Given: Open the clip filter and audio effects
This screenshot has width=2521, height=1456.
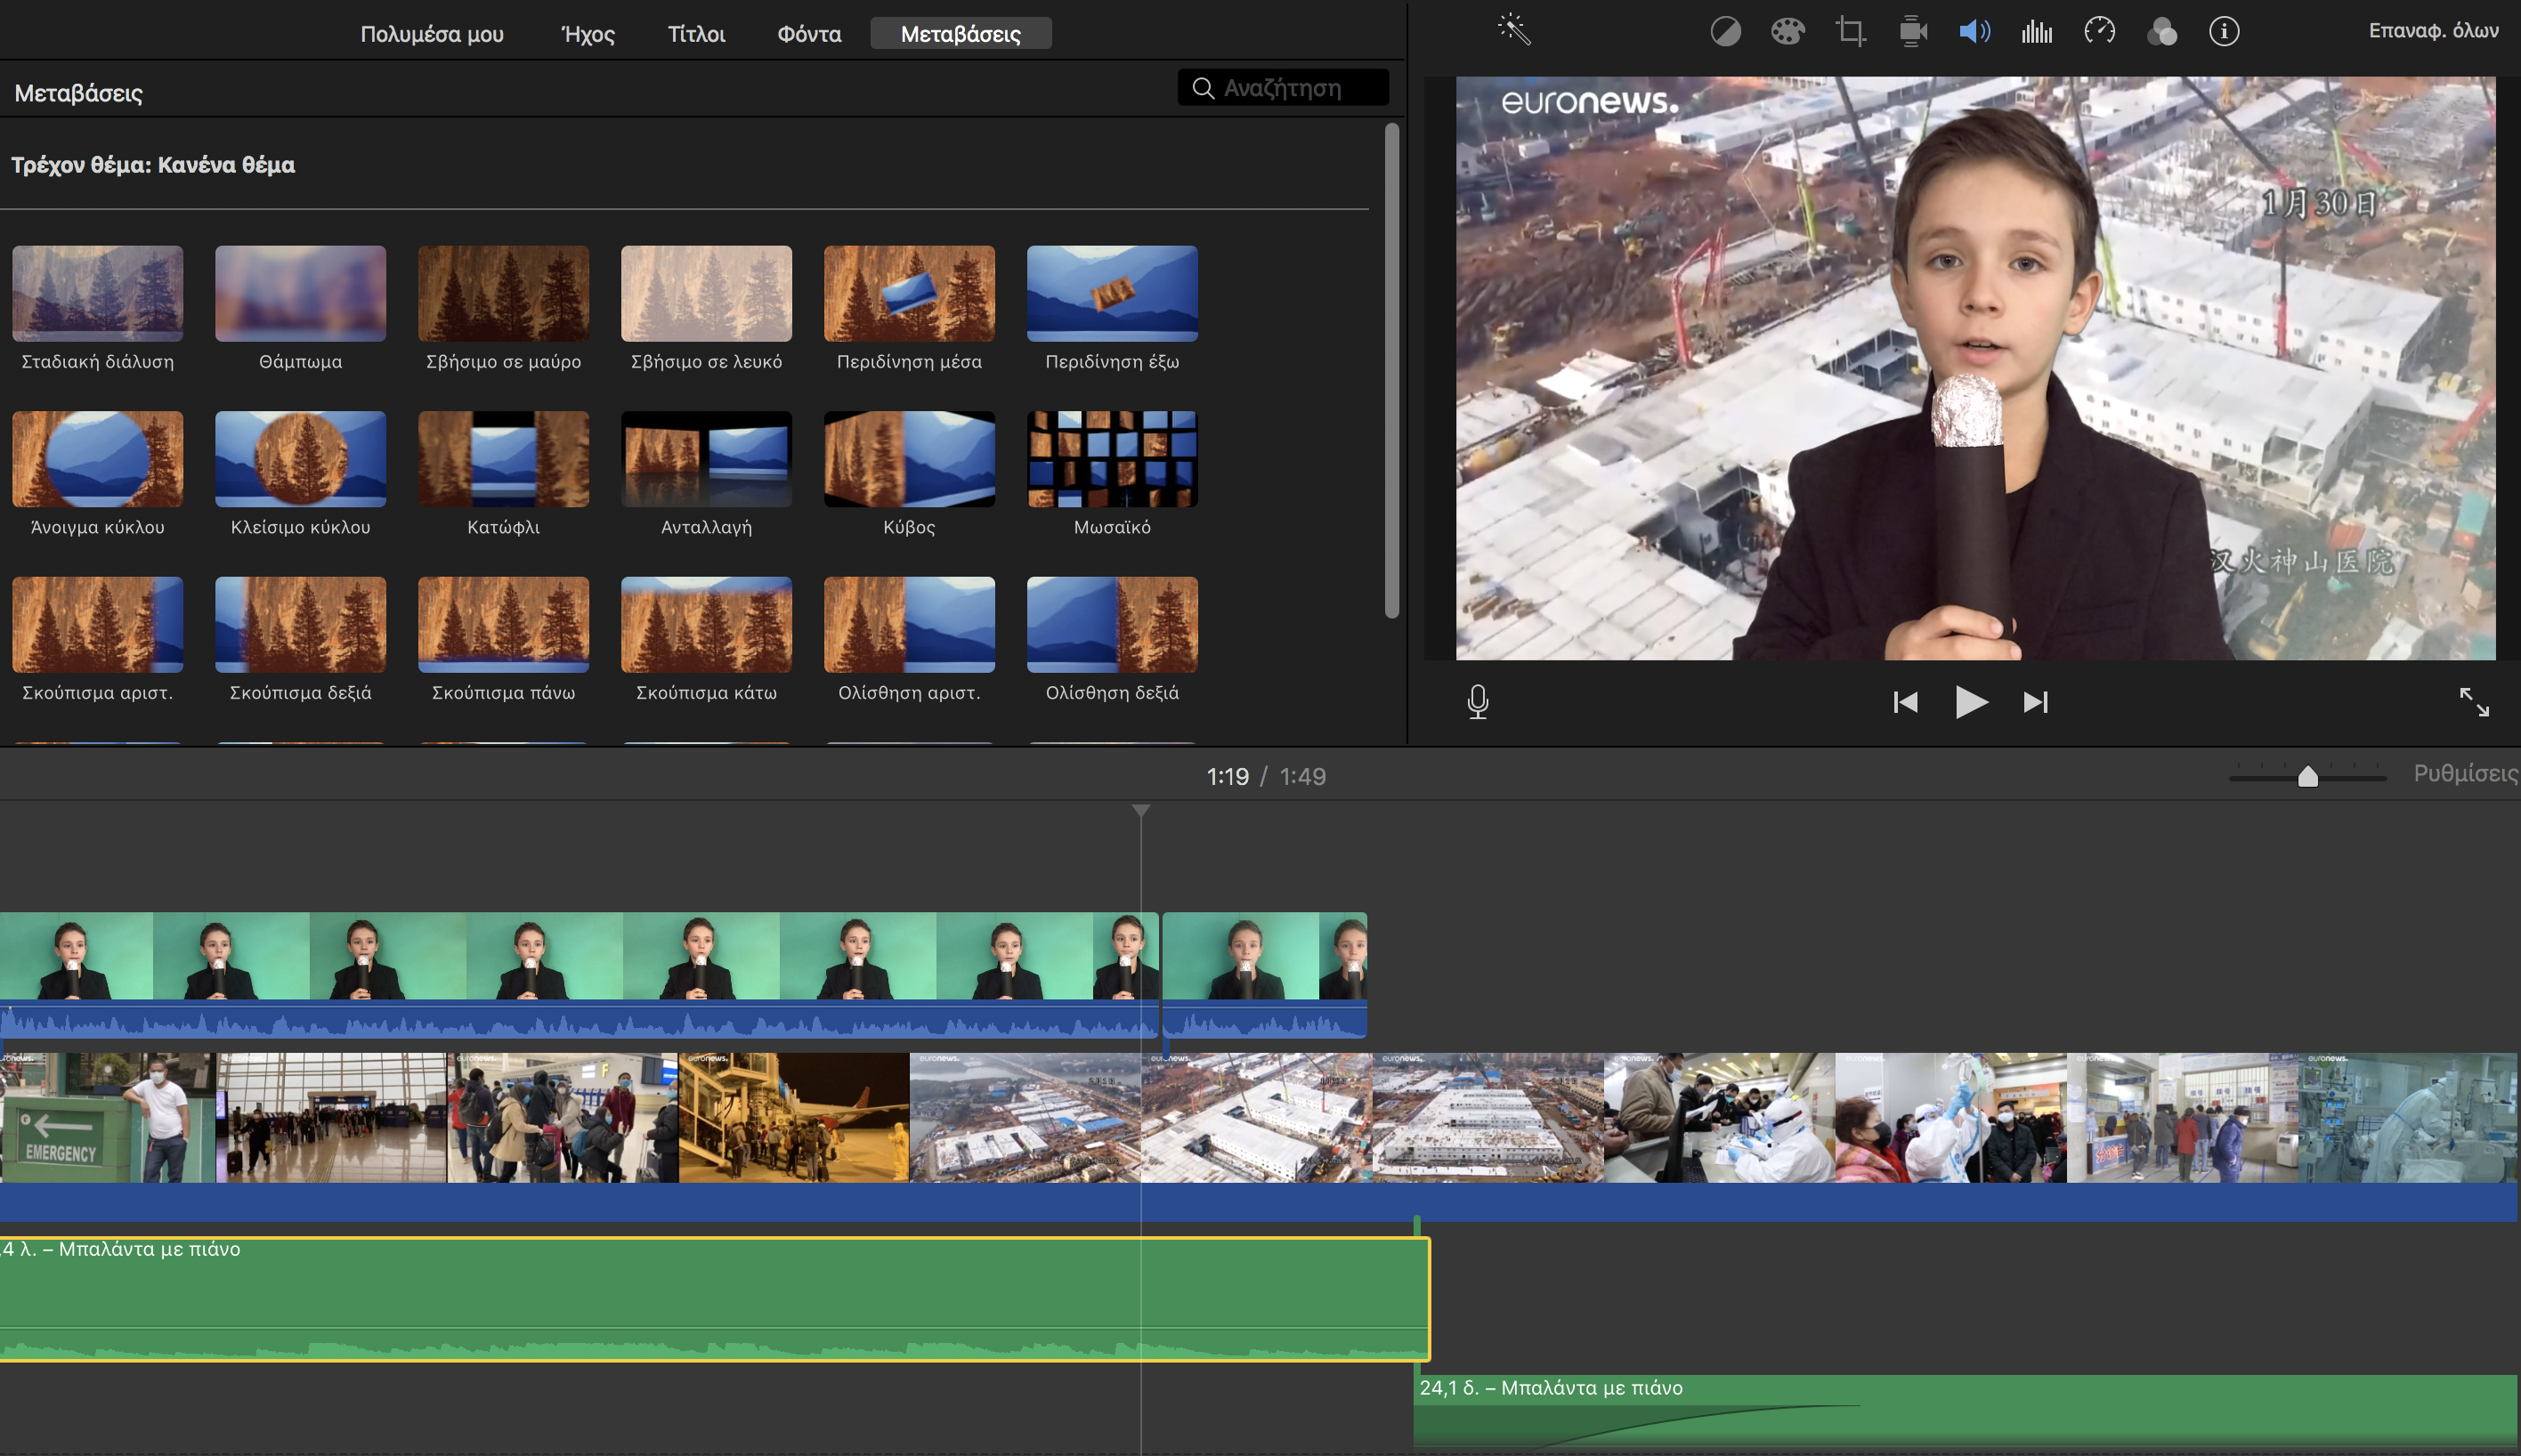Looking at the screenshot, I should coord(2161,32).
